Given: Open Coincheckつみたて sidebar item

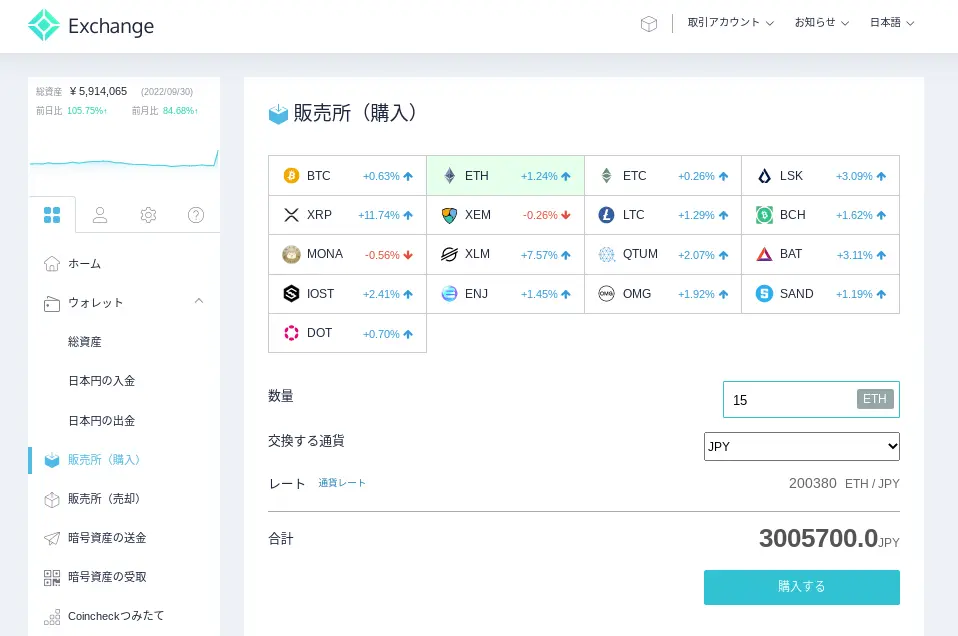Looking at the screenshot, I should [x=104, y=616].
